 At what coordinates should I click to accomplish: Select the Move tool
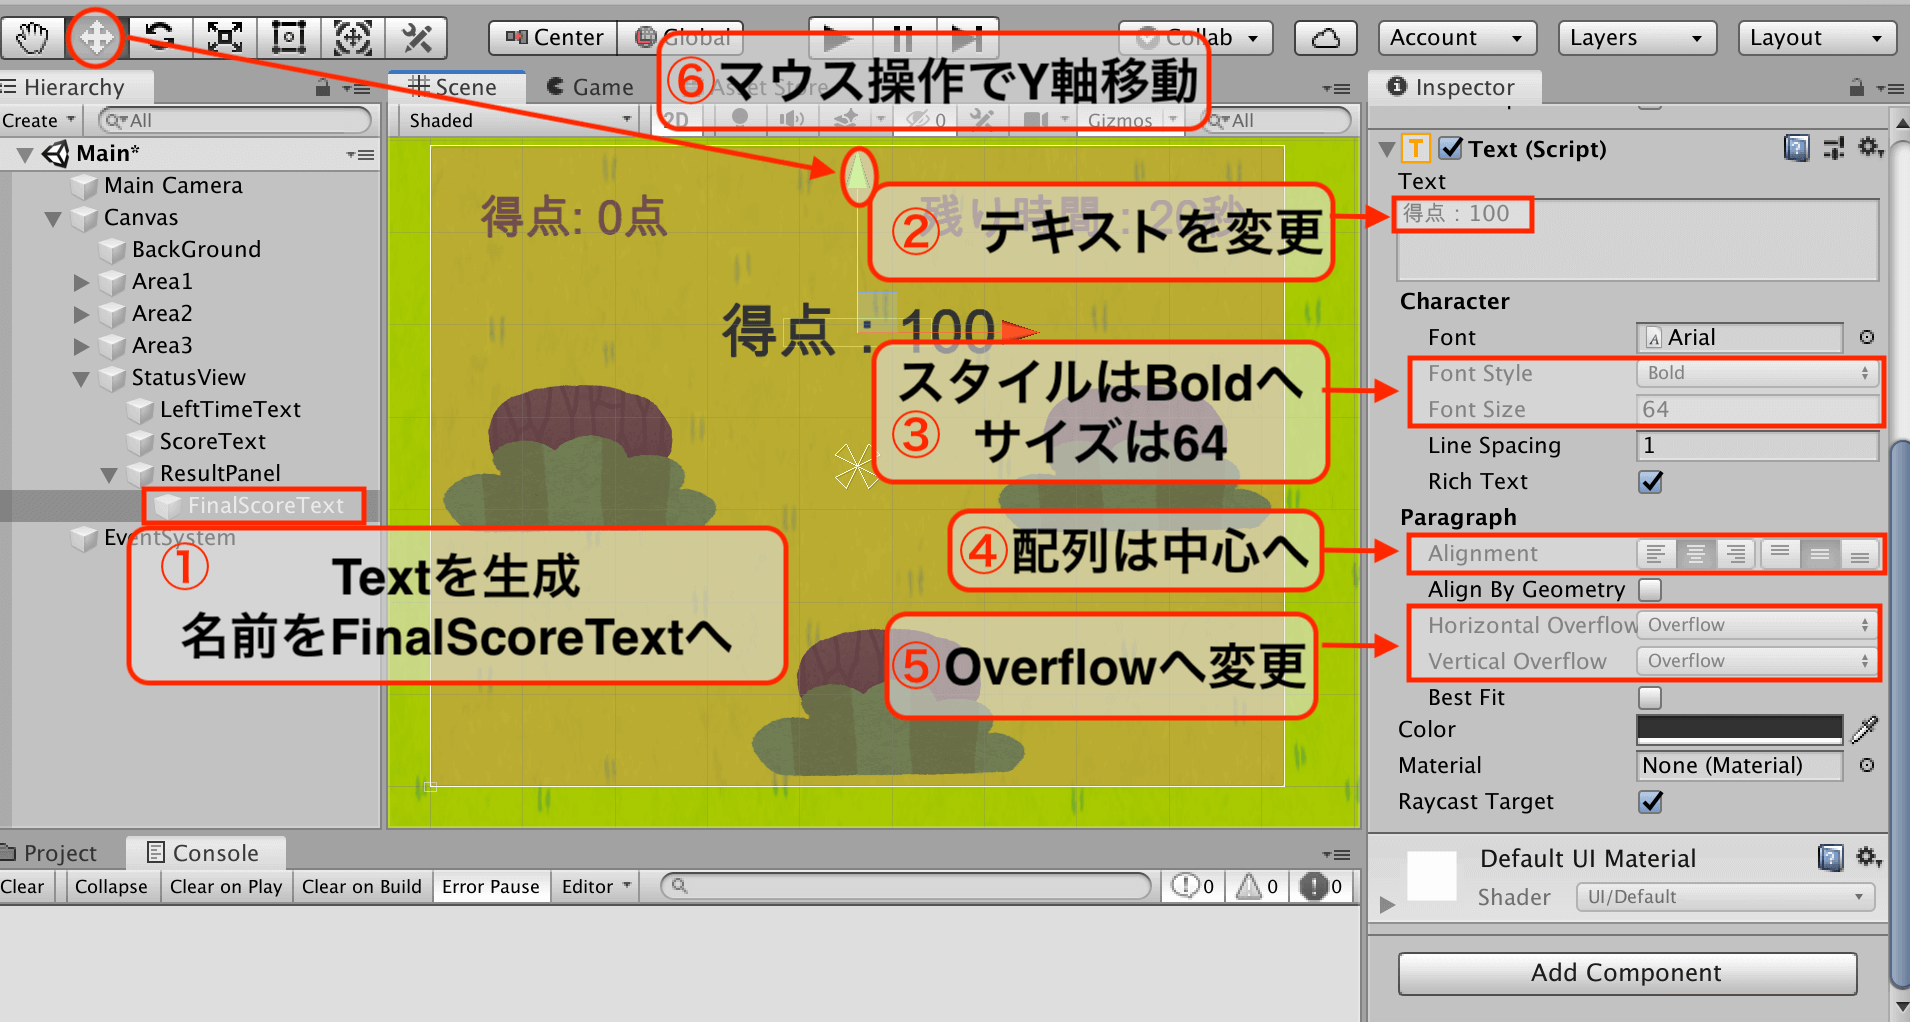(96, 38)
